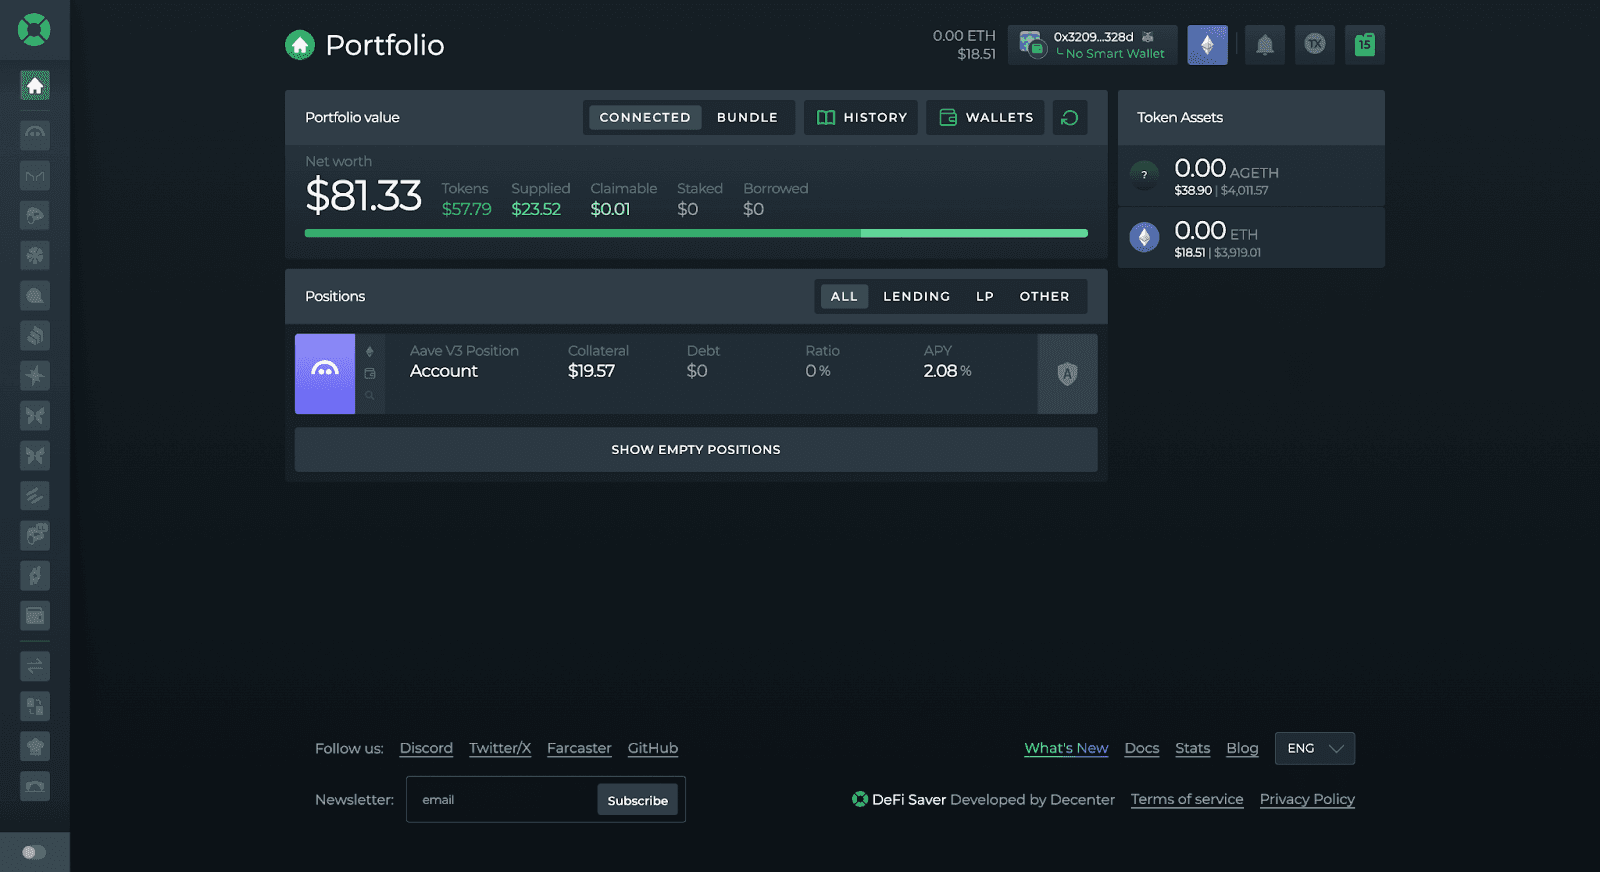Viewport: 1600px width, 872px height.
Task: Click the darker green Tokens bar segment
Action: click(x=583, y=233)
